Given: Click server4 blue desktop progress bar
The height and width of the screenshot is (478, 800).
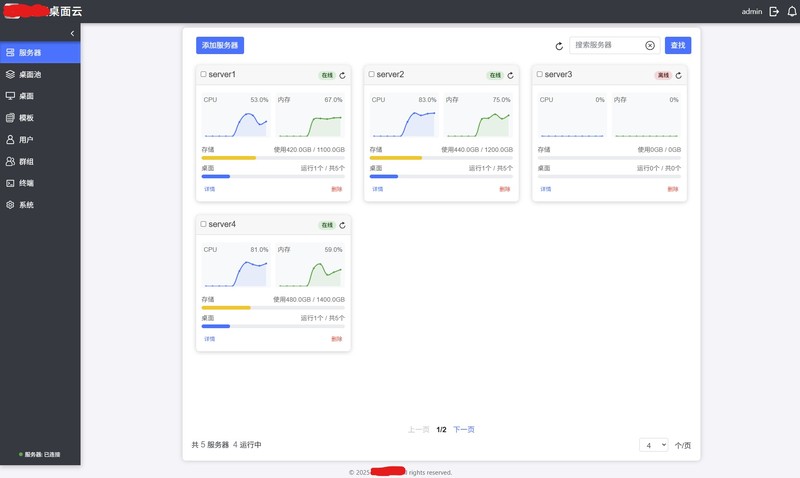Looking at the screenshot, I should click(216, 326).
